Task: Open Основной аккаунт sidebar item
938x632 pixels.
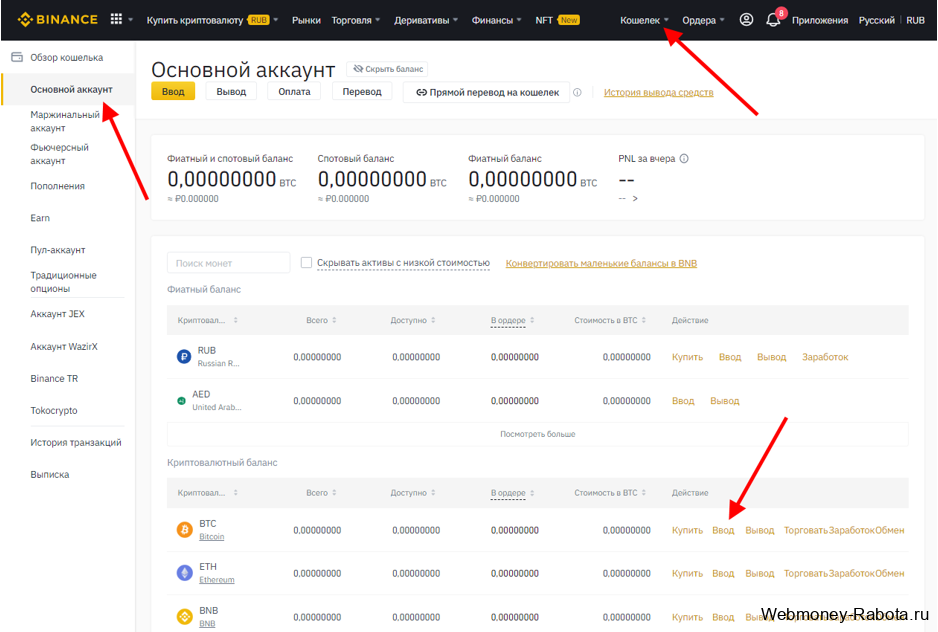Action: point(71,89)
